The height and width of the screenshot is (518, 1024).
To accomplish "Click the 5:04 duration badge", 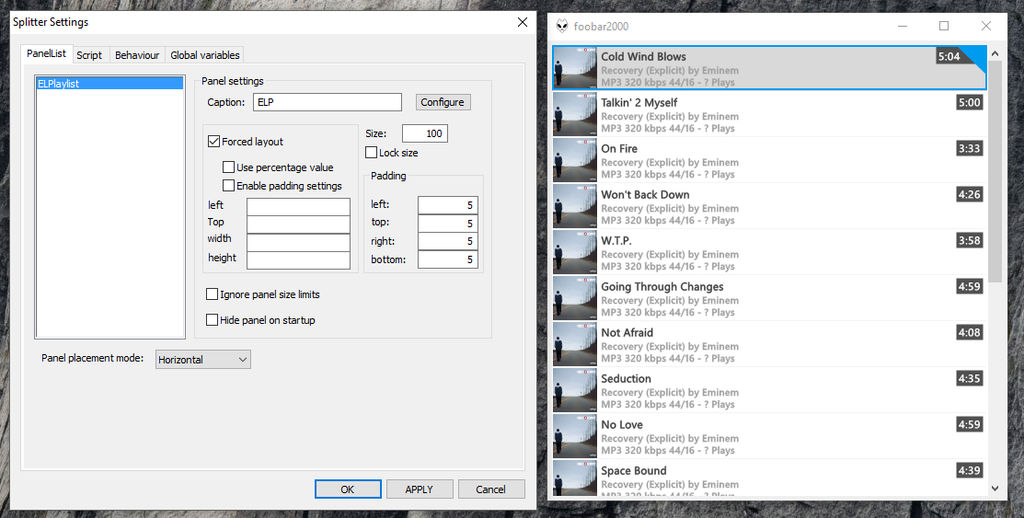I will pyautogui.click(x=949, y=56).
